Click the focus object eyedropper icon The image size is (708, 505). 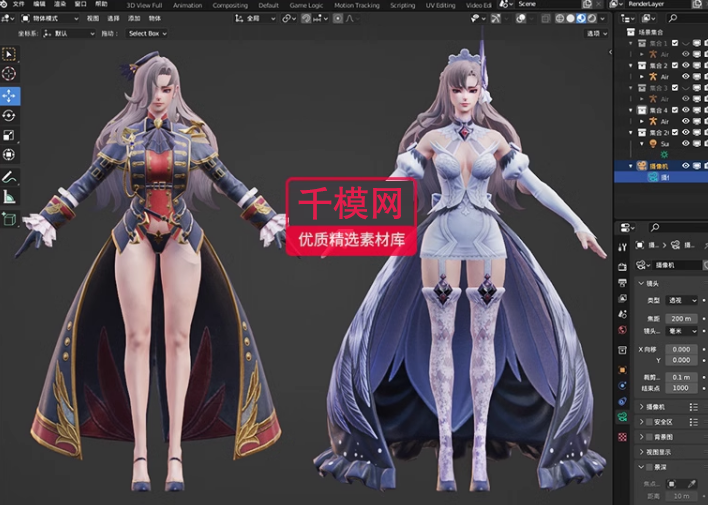click(x=691, y=484)
